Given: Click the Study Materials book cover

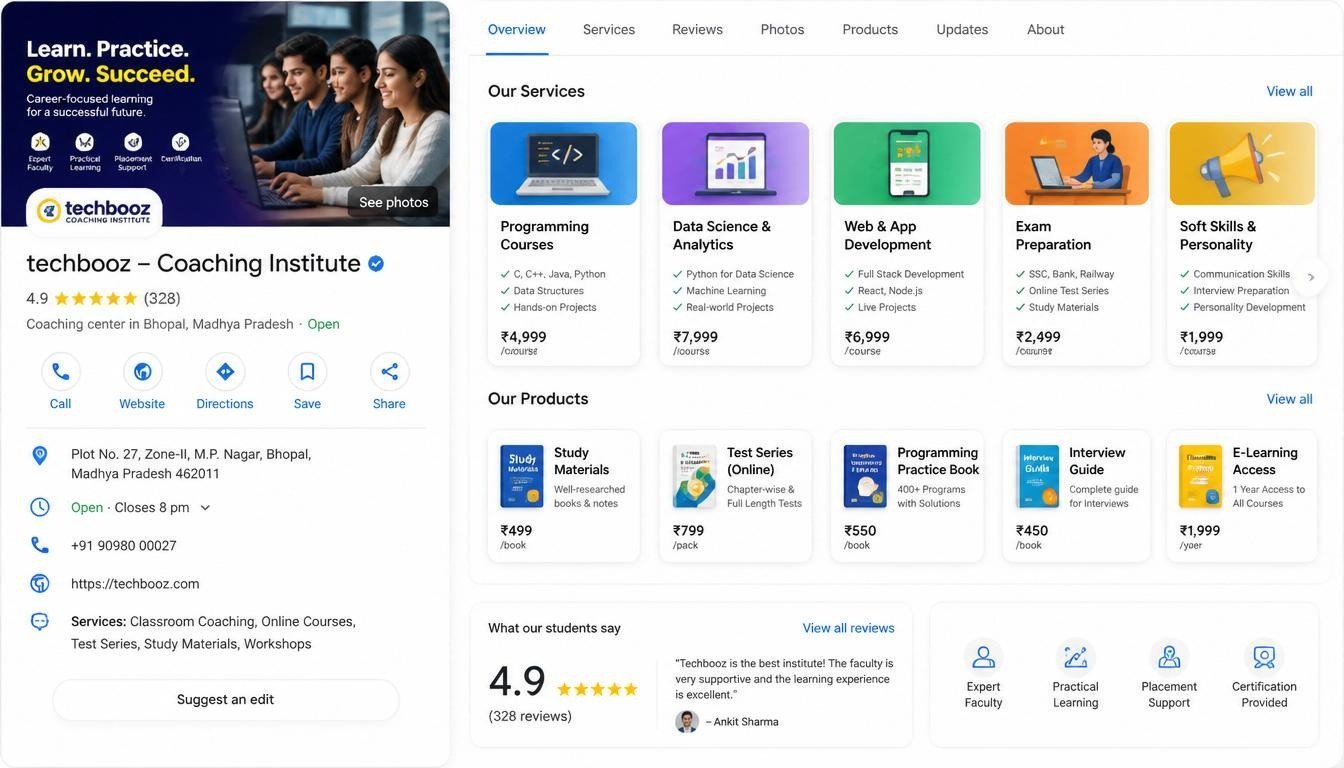Looking at the screenshot, I should [521, 477].
